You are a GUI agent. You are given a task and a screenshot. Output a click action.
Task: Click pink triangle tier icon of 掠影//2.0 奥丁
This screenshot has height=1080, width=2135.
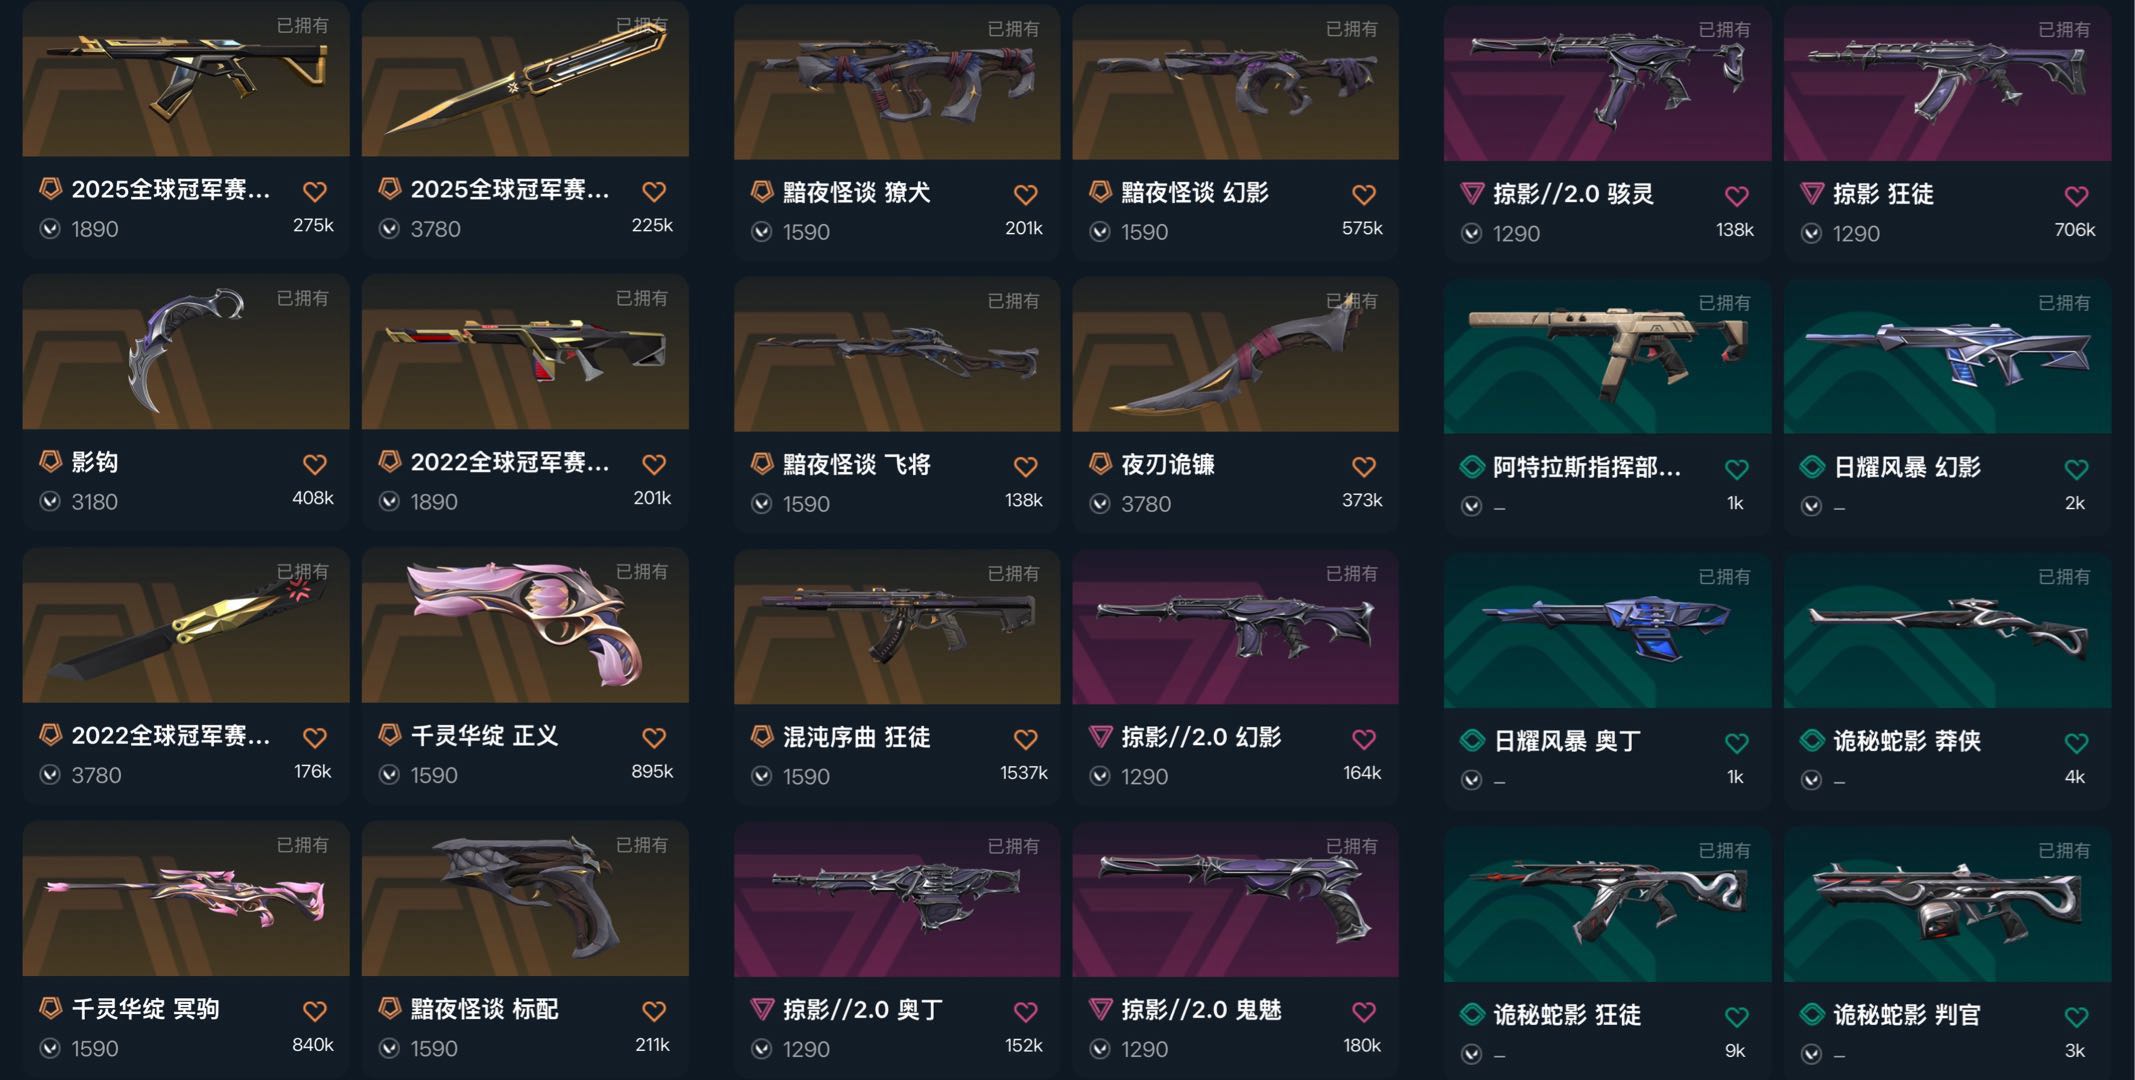tap(762, 1009)
